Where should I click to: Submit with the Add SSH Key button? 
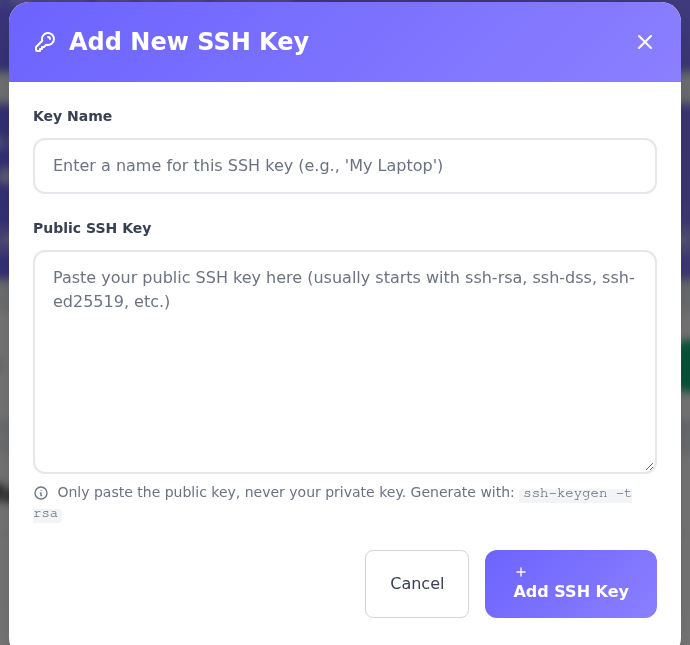(x=571, y=583)
